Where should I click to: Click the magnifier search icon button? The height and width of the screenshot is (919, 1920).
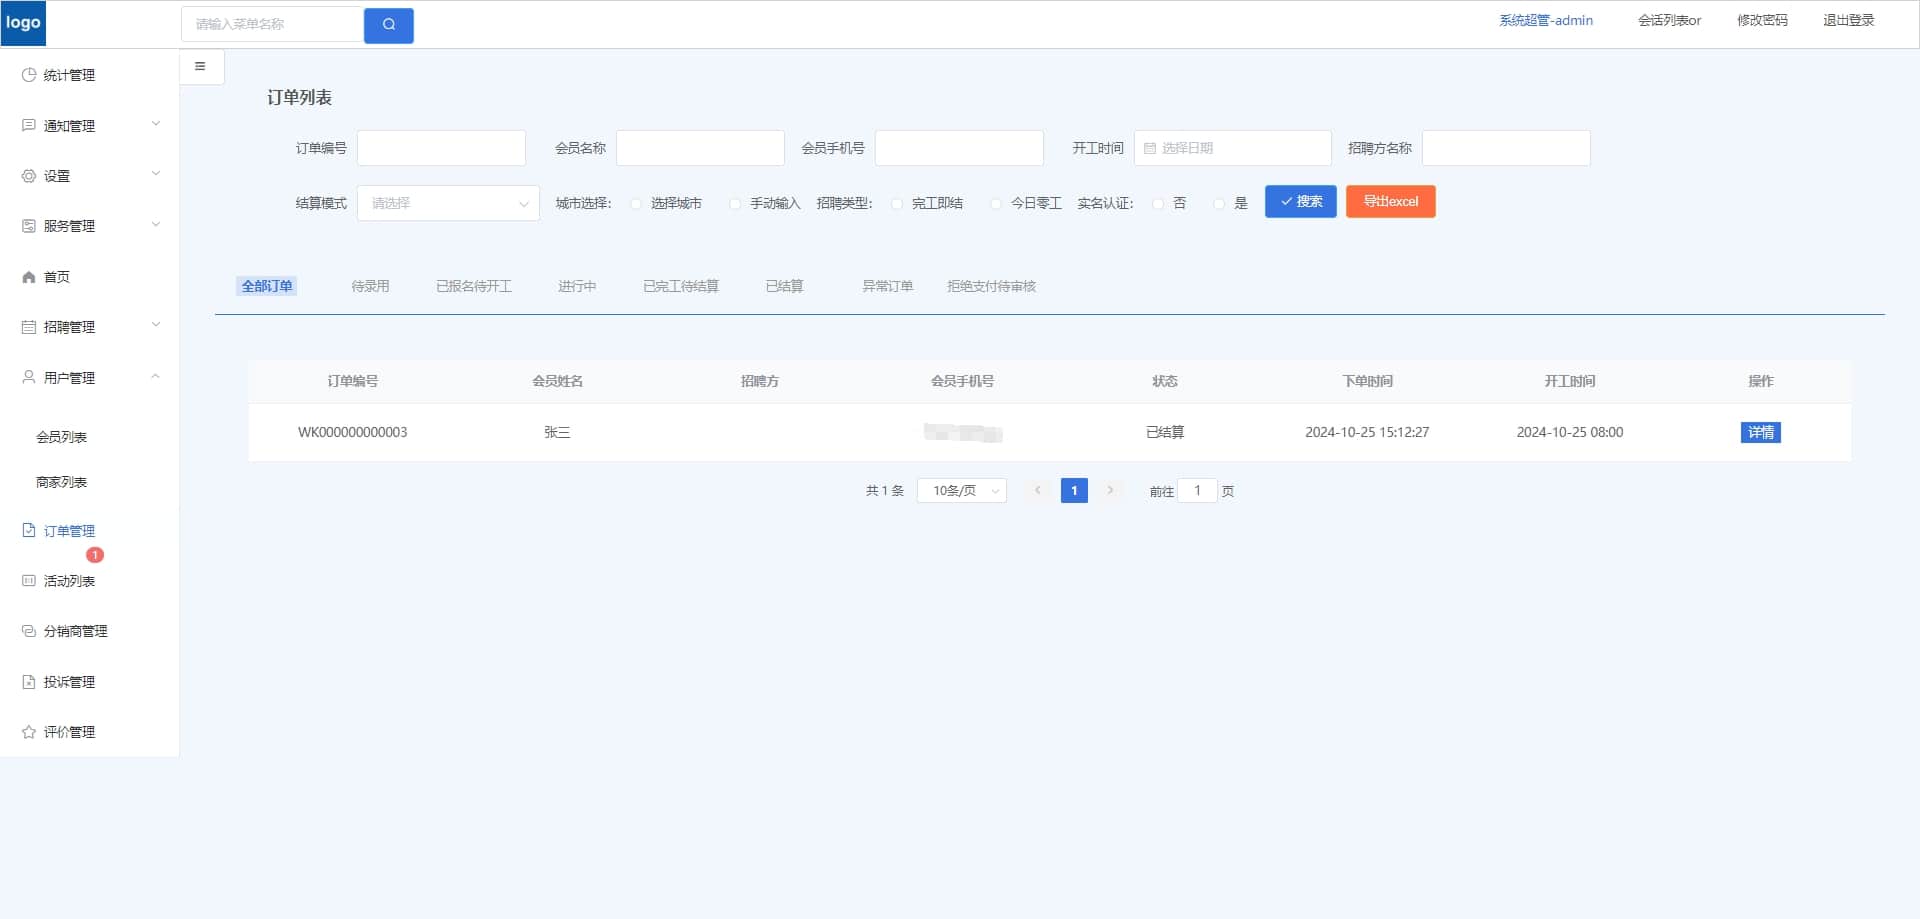(x=389, y=25)
